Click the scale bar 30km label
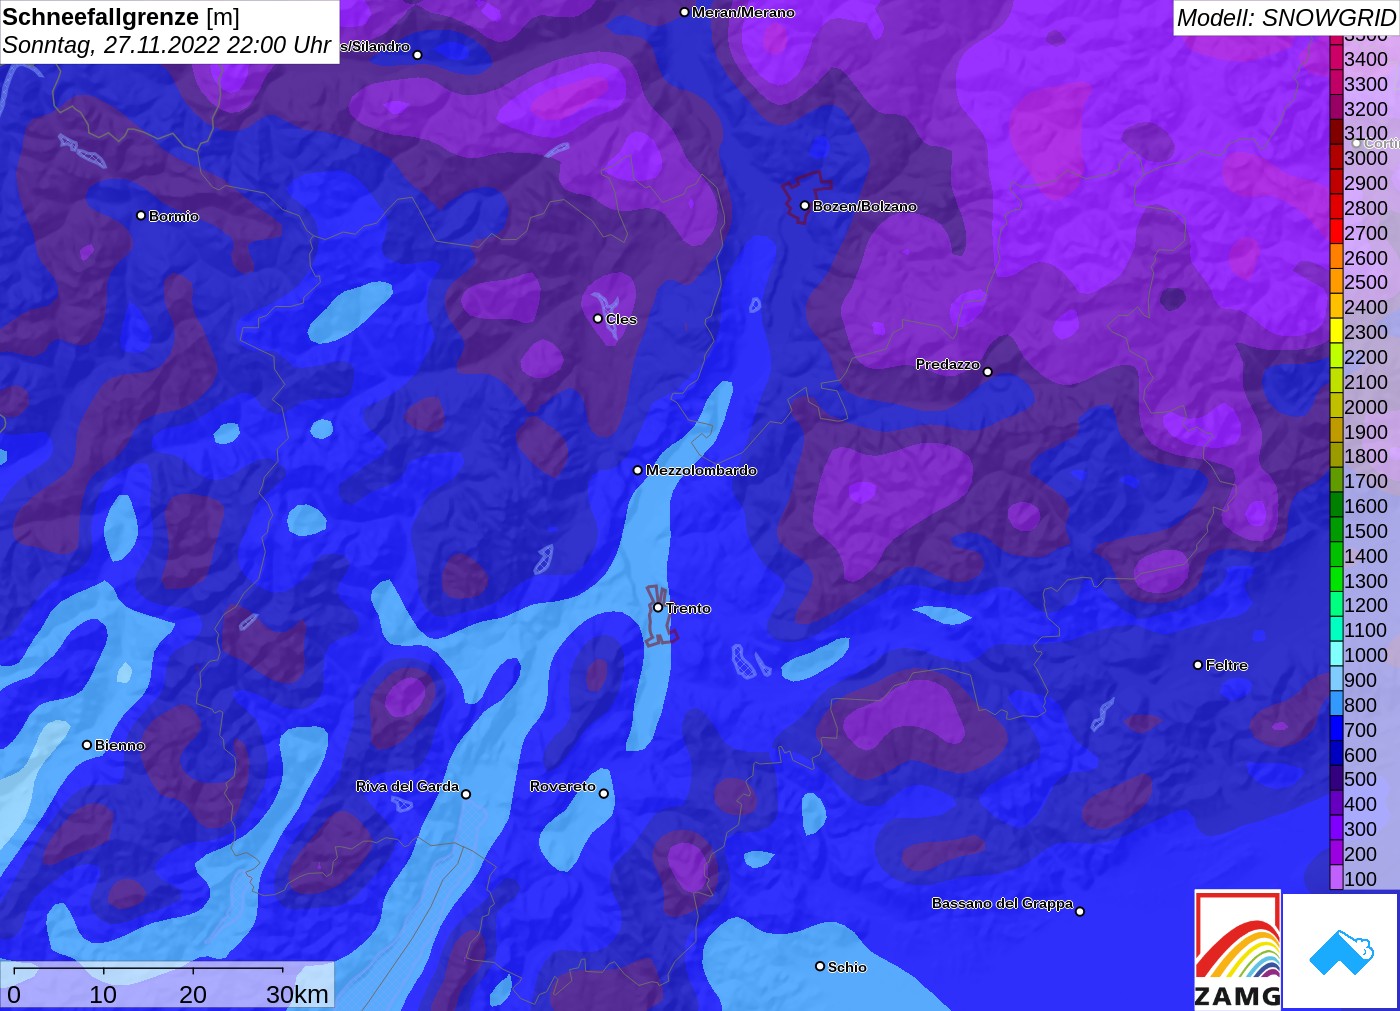 click(297, 994)
